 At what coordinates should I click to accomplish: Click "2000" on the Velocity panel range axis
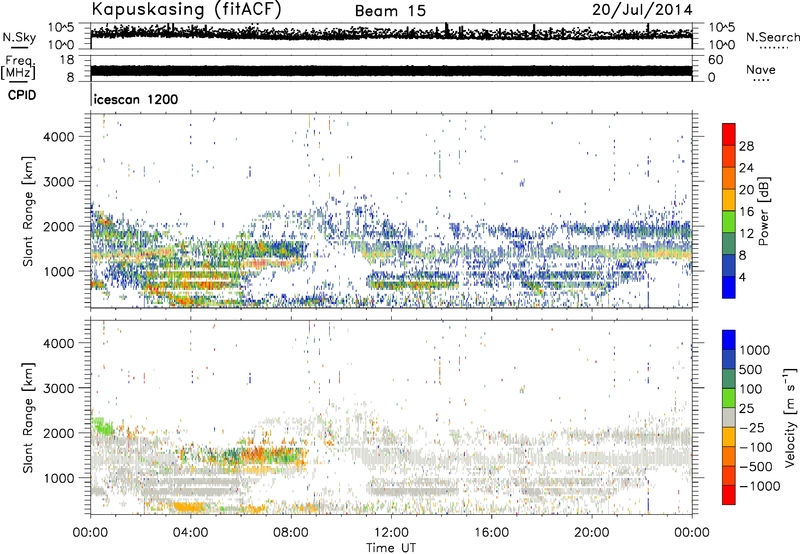coord(59,433)
